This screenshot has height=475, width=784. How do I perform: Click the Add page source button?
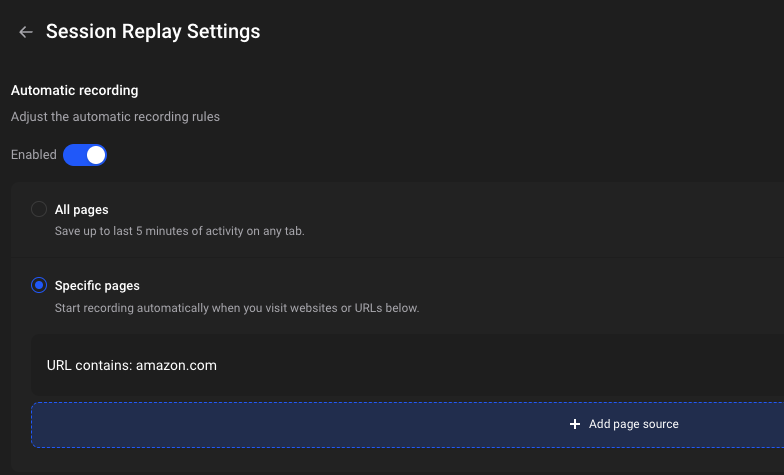408,424
